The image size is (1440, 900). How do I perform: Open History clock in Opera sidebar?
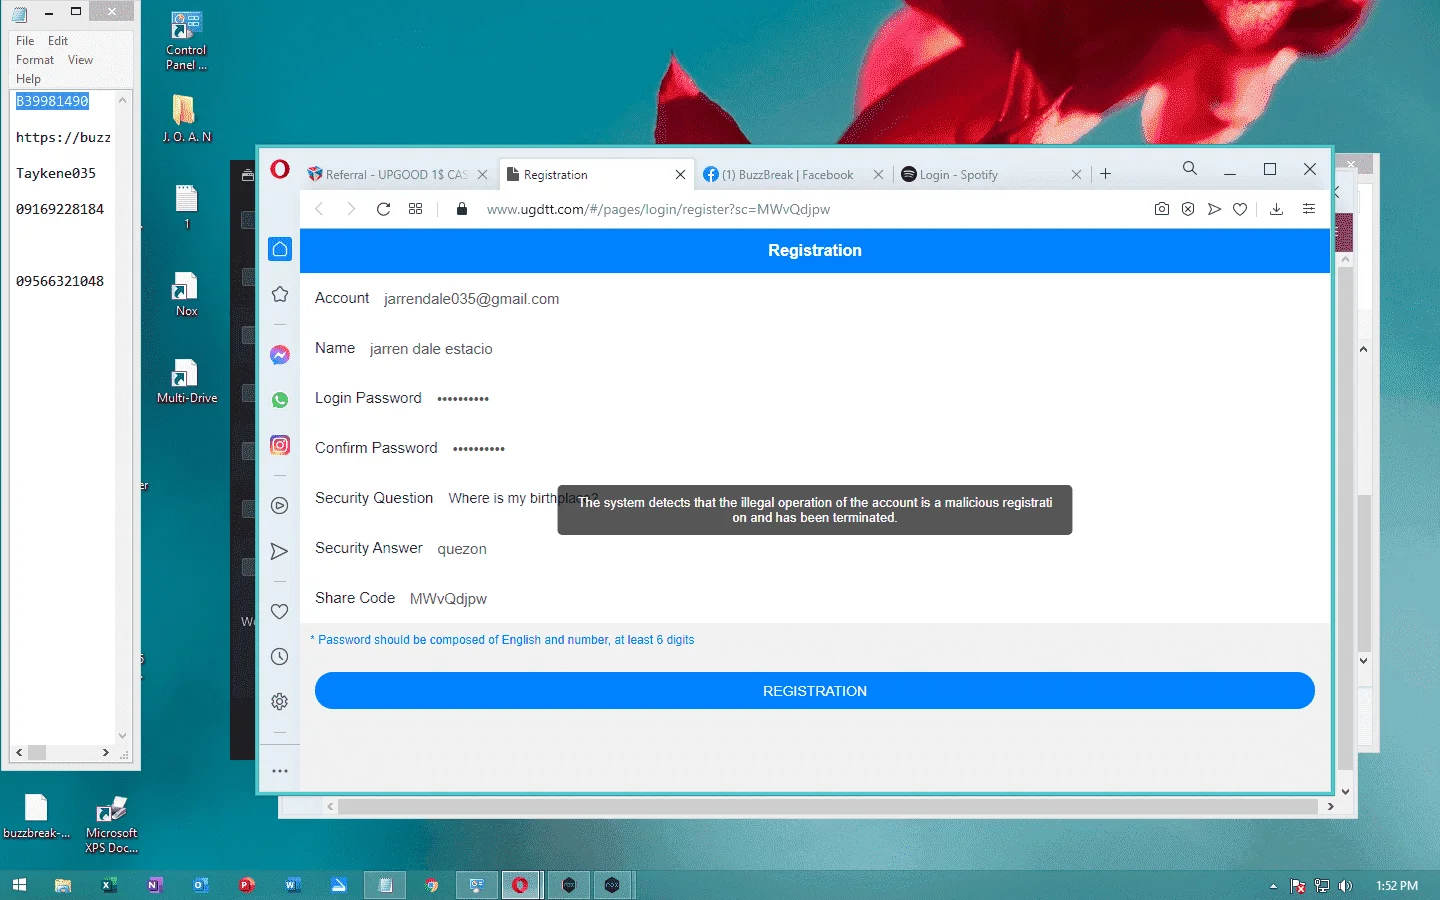pyautogui.click(x=280, y=657)
